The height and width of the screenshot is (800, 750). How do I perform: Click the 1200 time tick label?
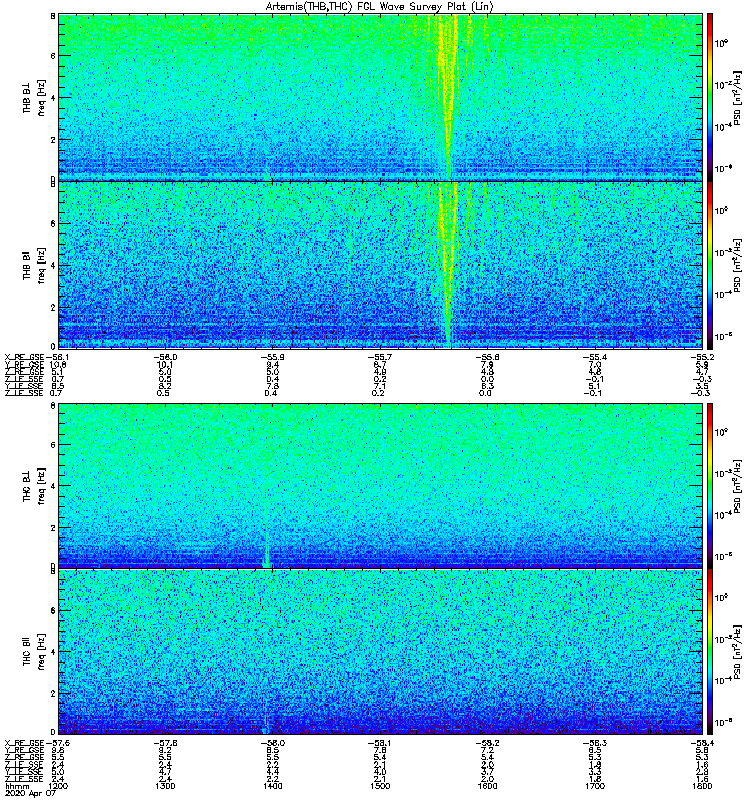click(x=58, y=786)
